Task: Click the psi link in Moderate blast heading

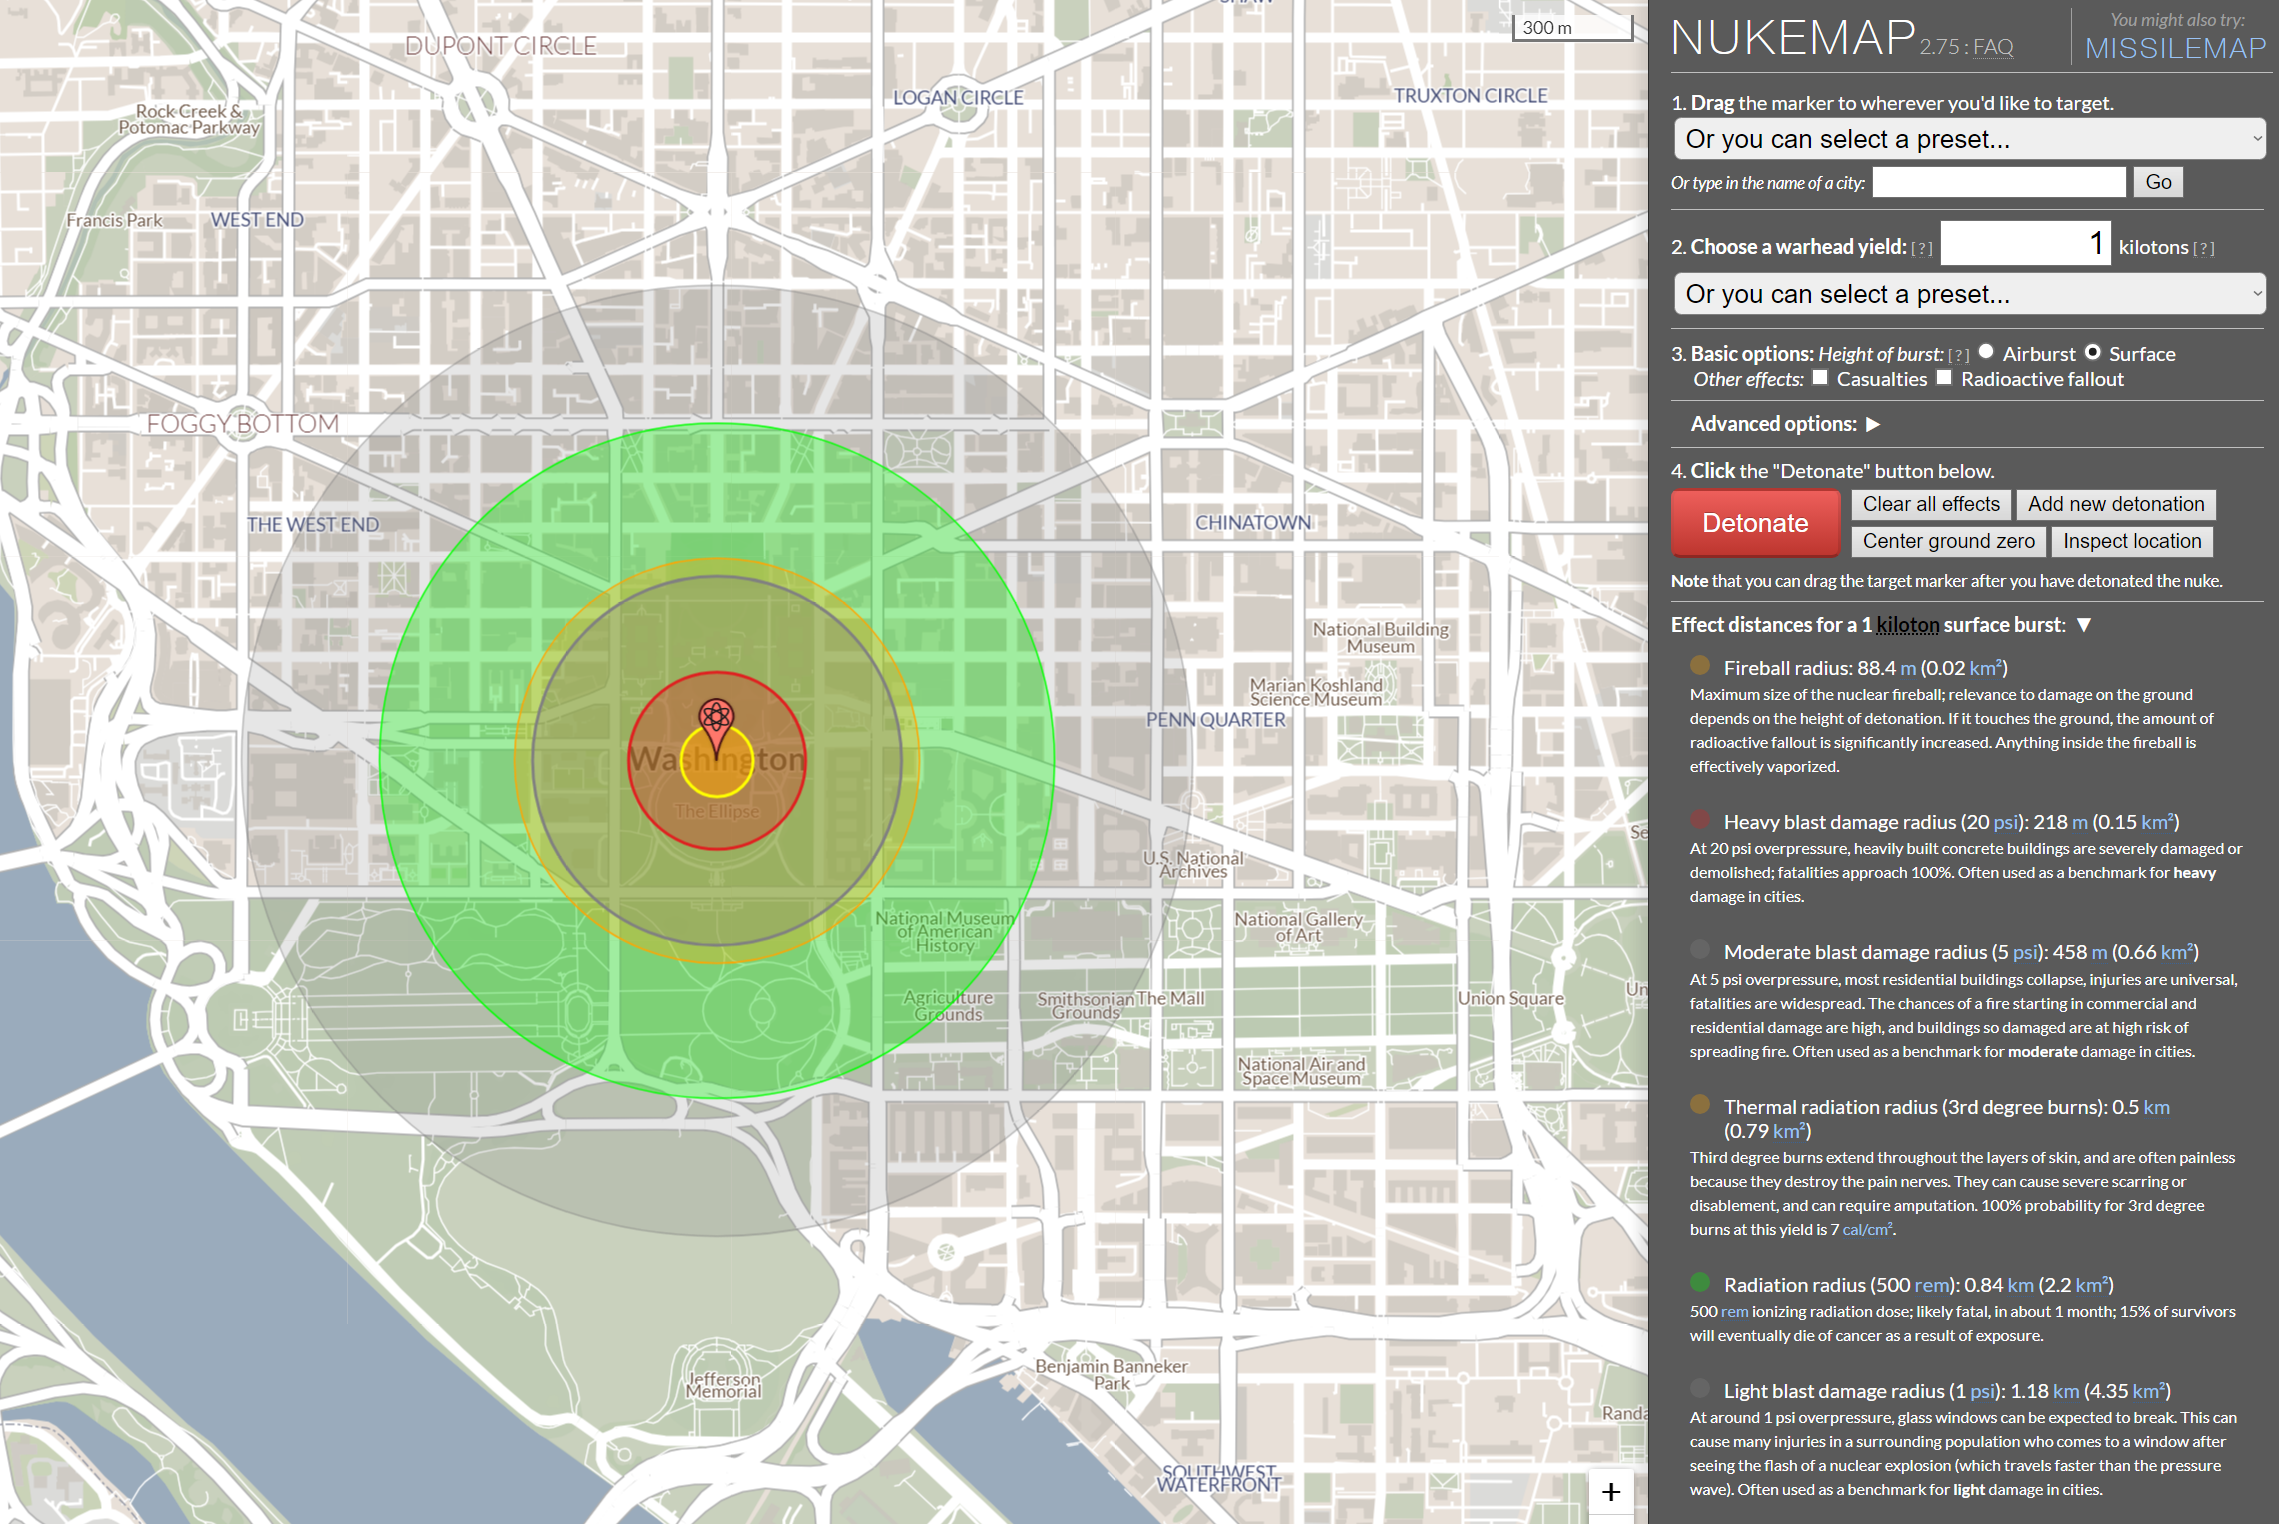Action: click(2024, 952)
